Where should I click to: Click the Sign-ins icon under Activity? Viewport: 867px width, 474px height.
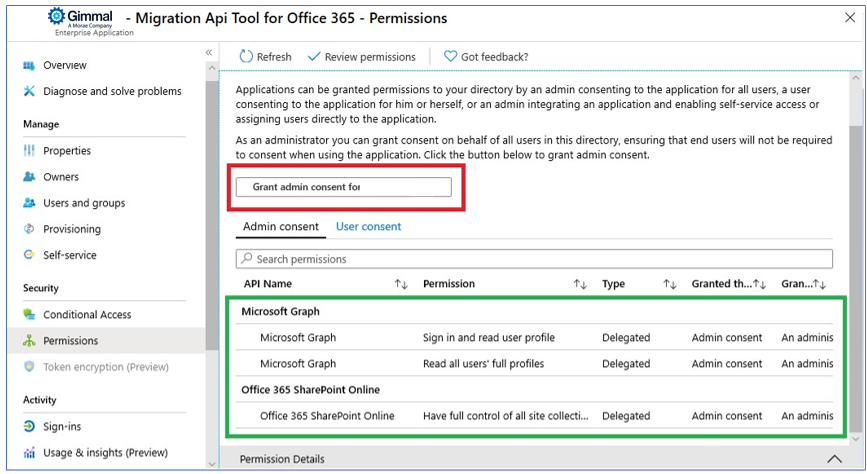click(x=28, y=427)
